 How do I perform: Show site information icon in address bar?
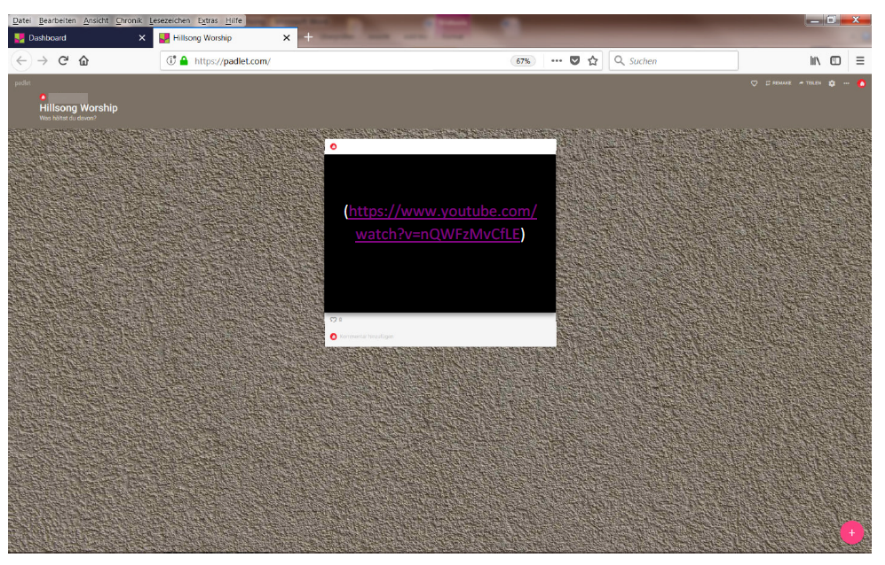(x=171, y=60)
